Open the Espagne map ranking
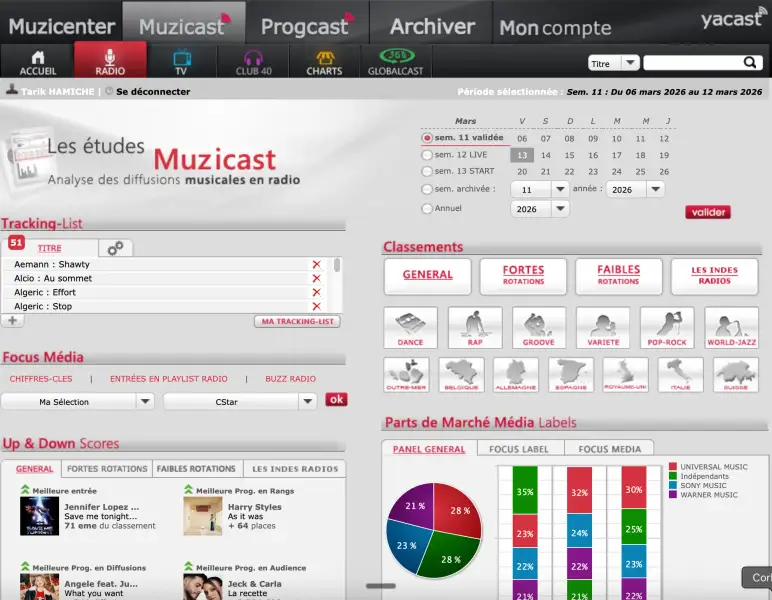The width and height of the screenshot is (772, 600). 571,375
